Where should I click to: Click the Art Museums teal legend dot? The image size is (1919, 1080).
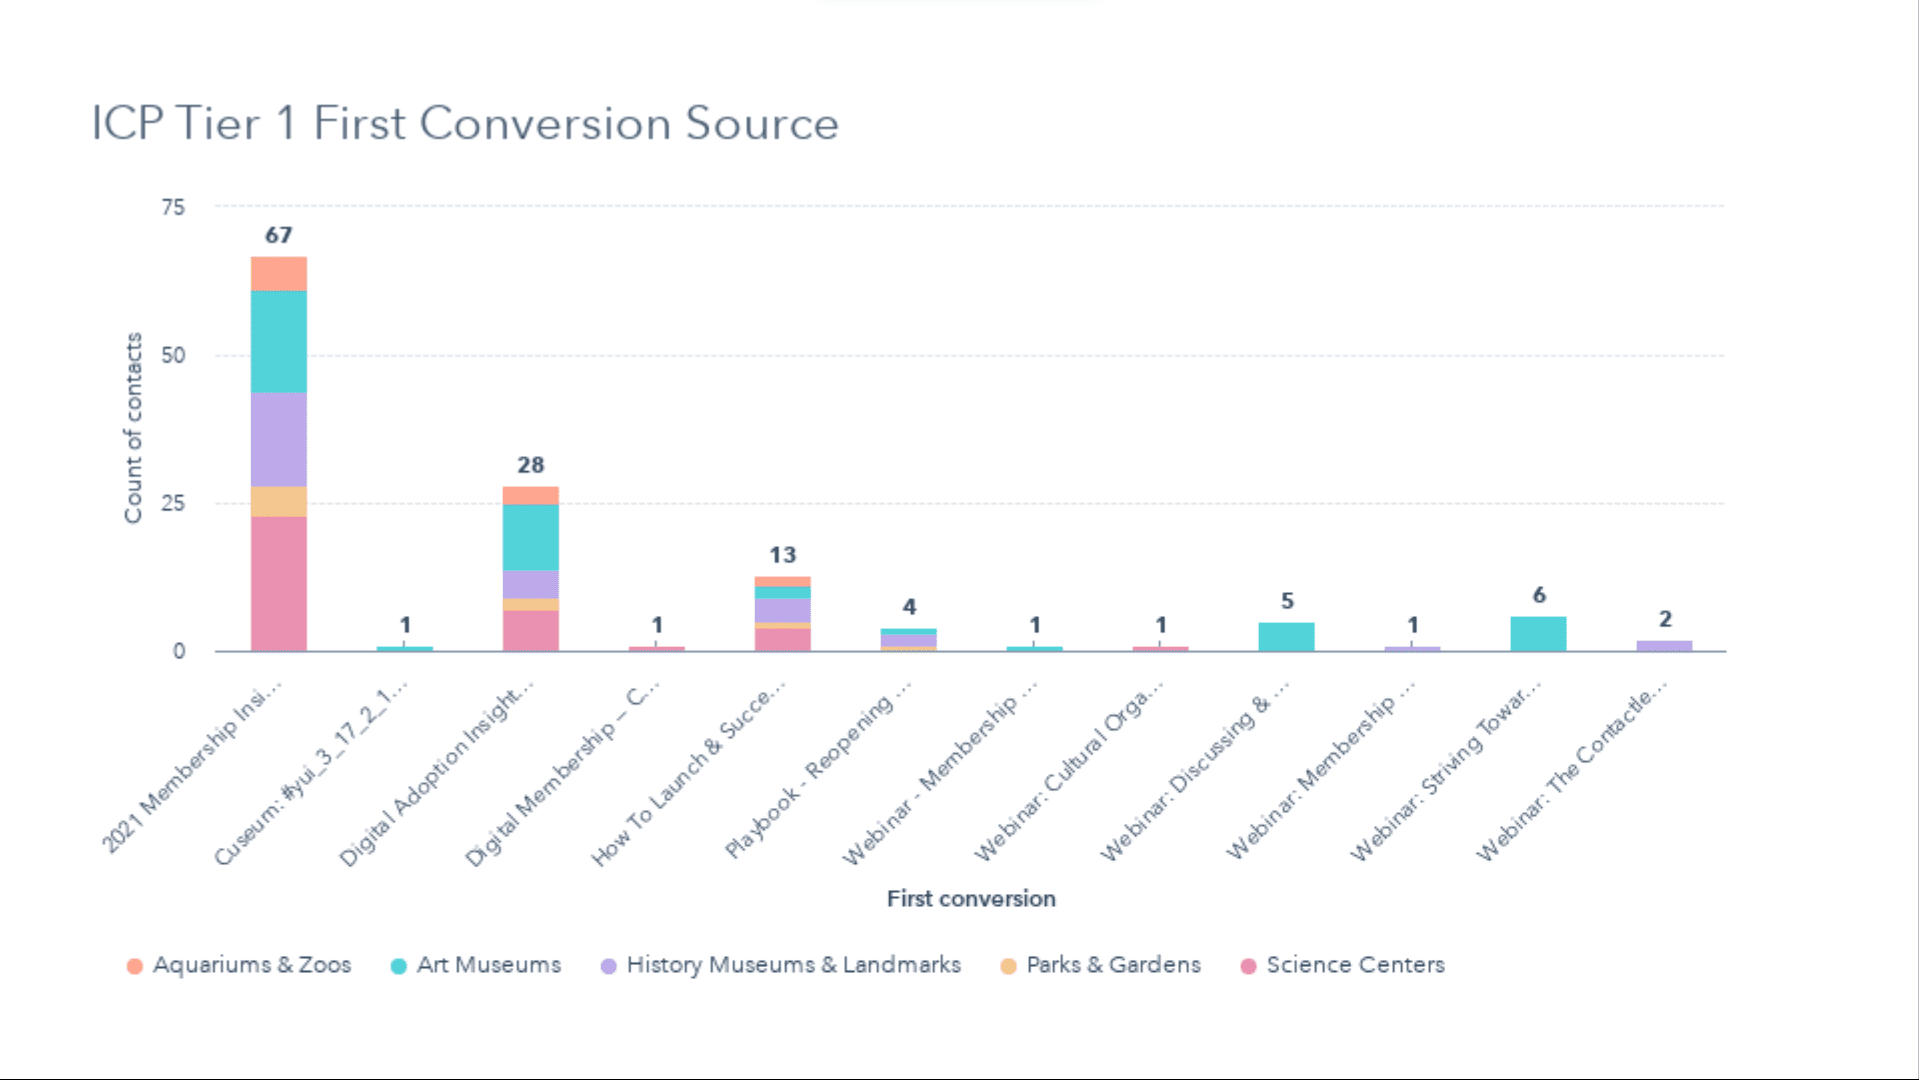click(x=399, y=966)
